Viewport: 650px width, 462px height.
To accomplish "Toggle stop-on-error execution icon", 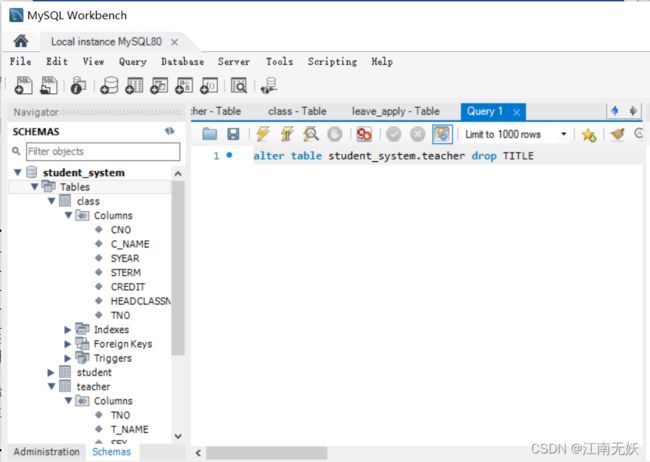I will [364, 134].
